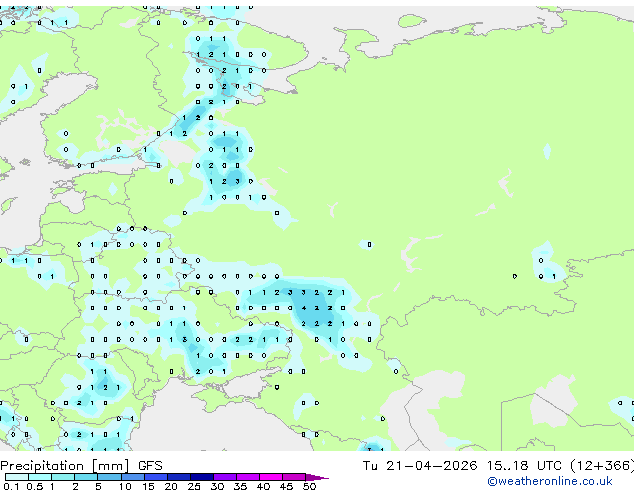Click the above-50 arrow tip of legend
This screenshot has height=490, width=634.
click(x=317, y=477)
